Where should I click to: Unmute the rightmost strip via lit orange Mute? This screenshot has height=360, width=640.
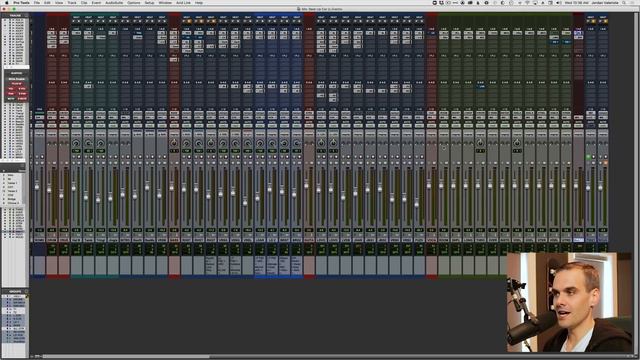pyautogui.click(x=605, y=162)
